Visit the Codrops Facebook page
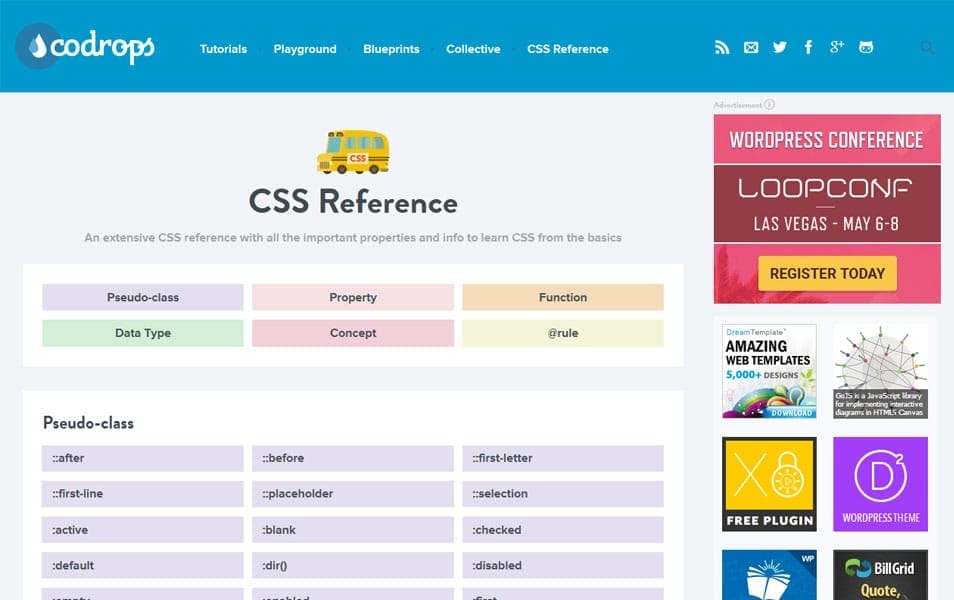 click(x=808, y=46)
